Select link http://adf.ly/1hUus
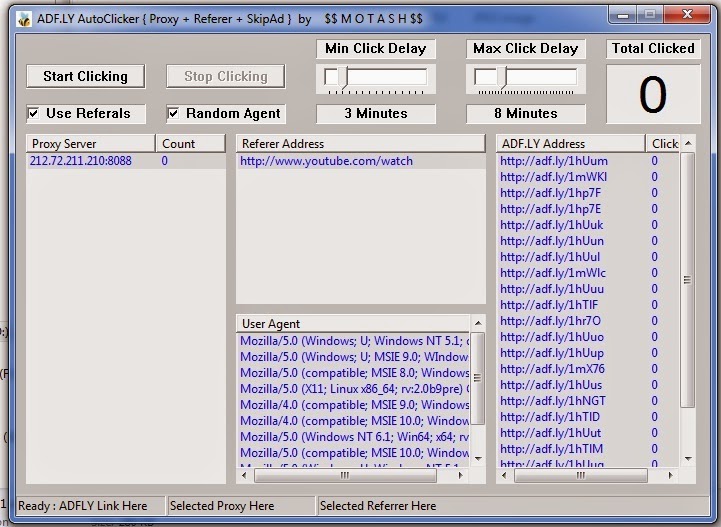This screenshot has height=527, width=721. [x=551, y=385]
